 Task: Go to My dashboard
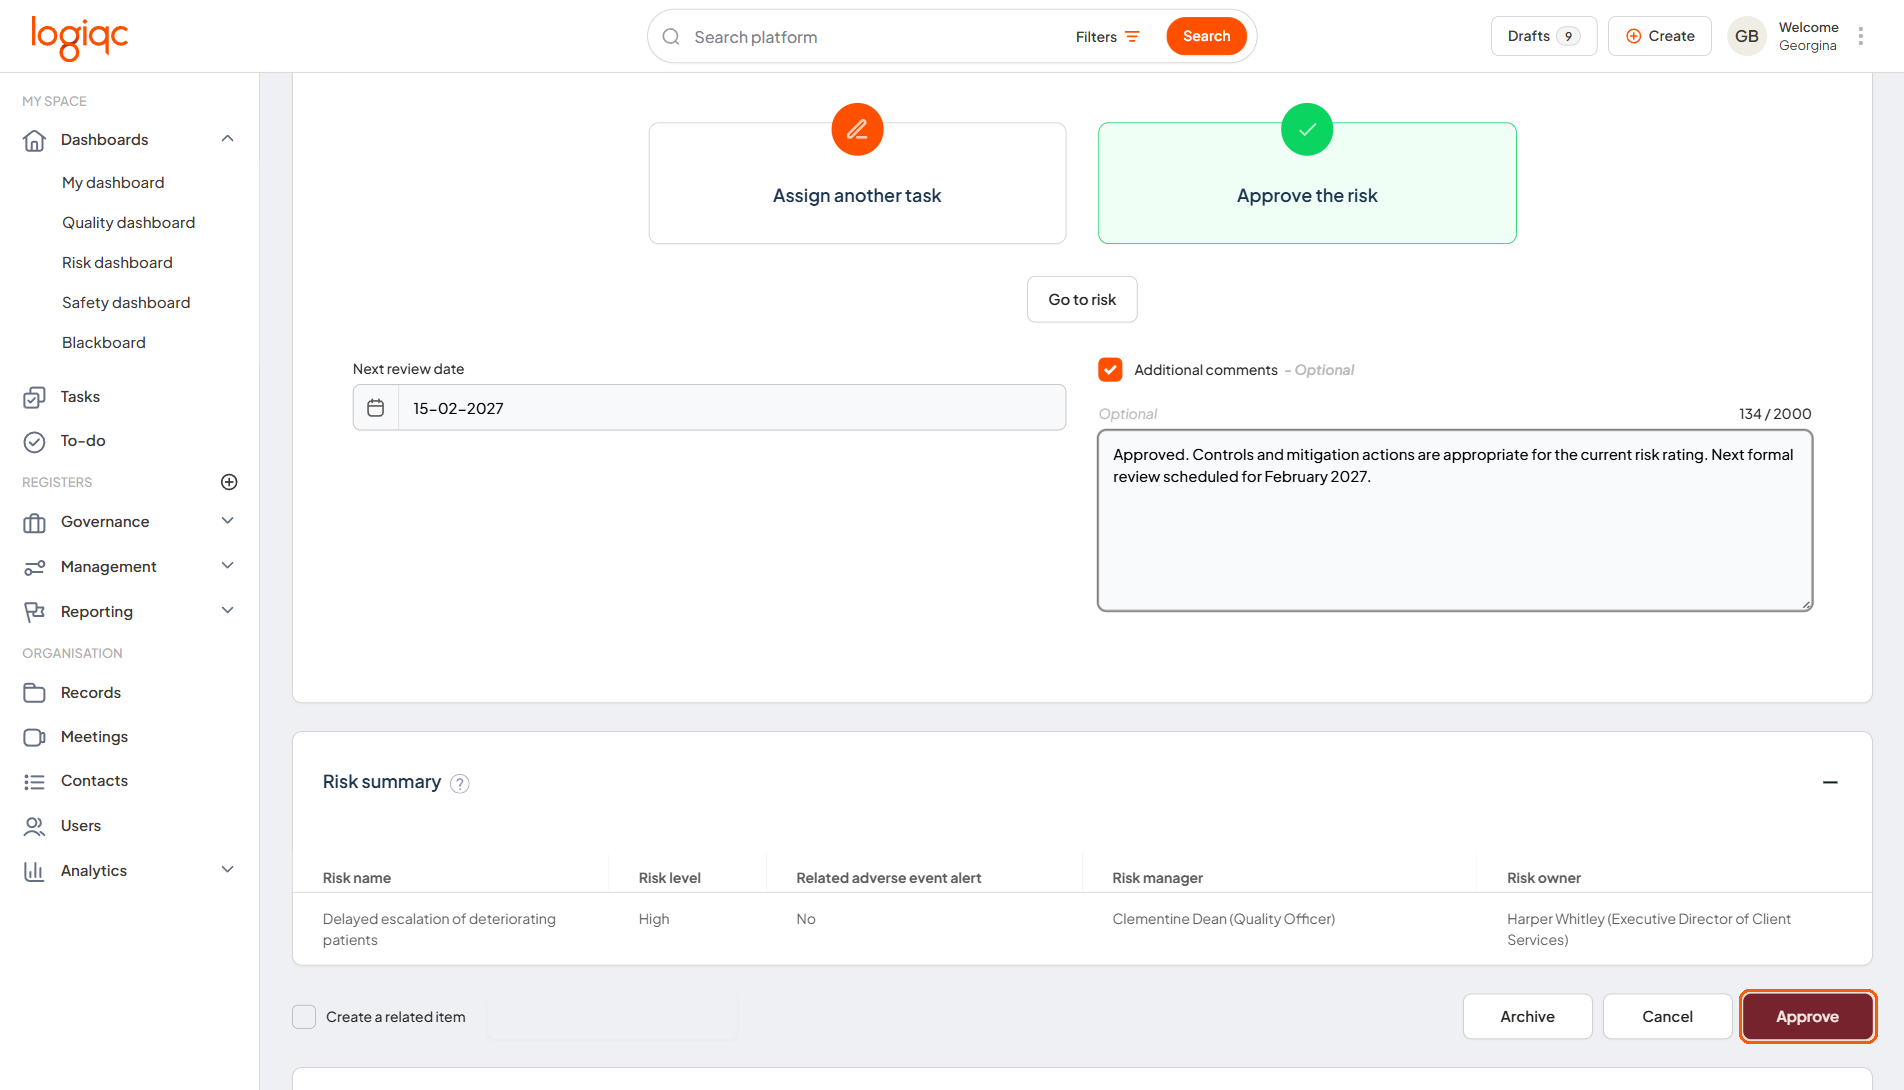[x=113, y=183]
